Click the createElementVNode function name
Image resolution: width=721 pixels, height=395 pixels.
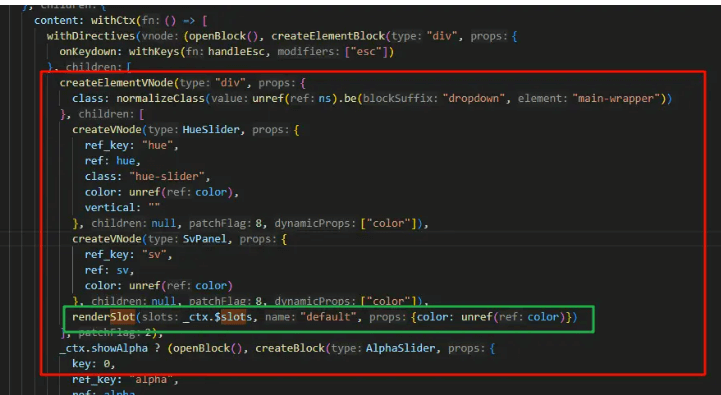coord(116,83)
